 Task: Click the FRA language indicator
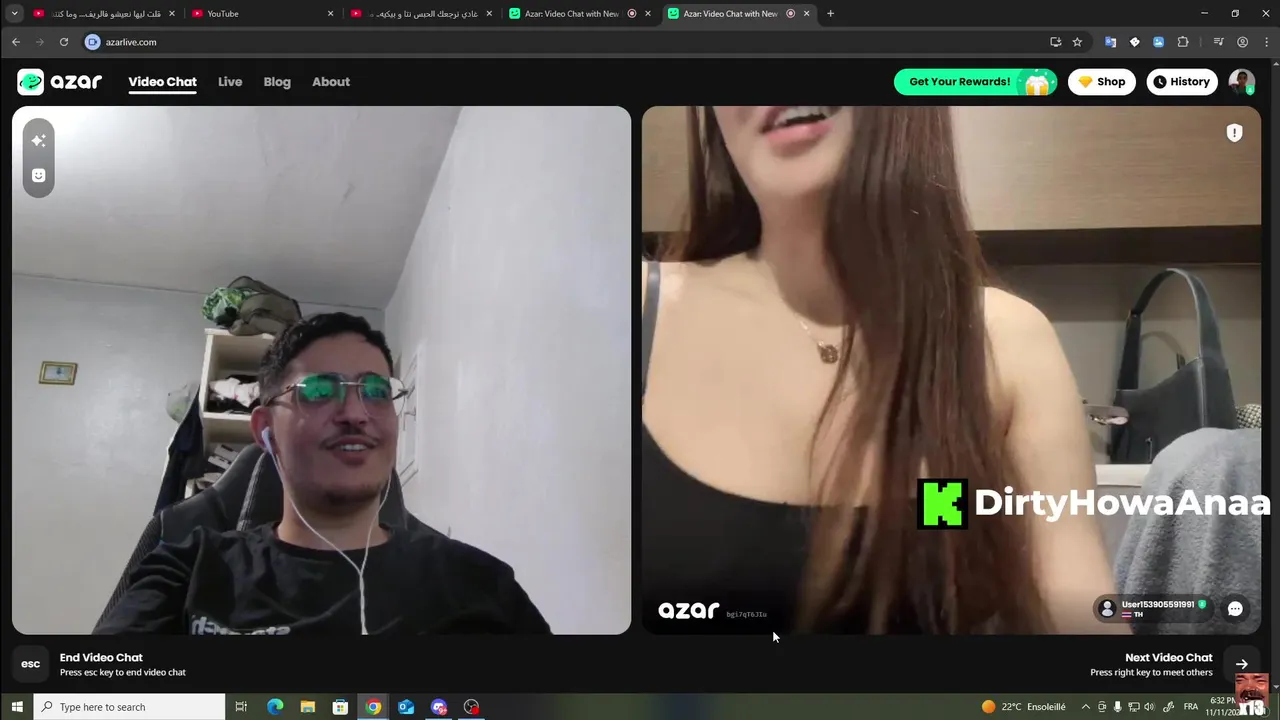(1191, 707)
